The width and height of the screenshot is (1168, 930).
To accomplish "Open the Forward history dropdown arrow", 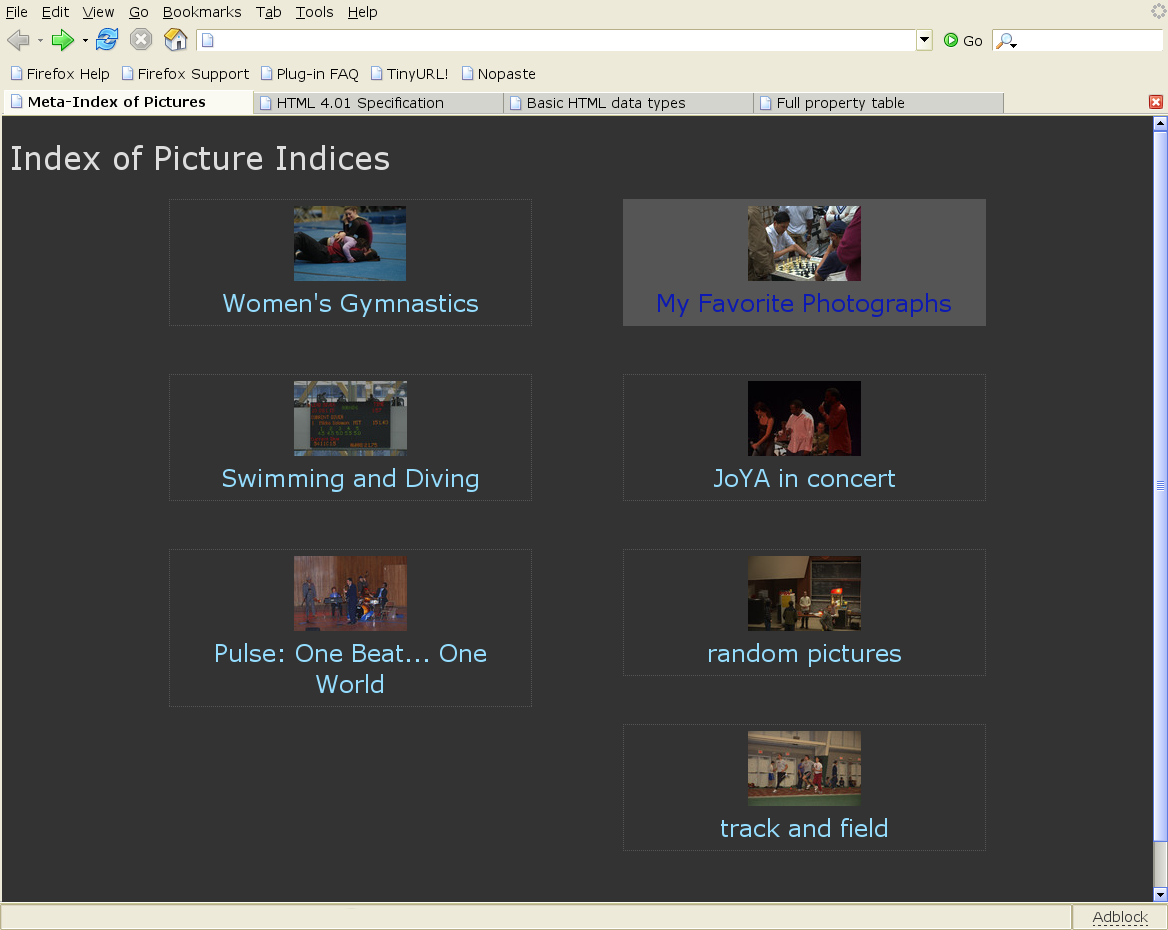I will (85, 41).
